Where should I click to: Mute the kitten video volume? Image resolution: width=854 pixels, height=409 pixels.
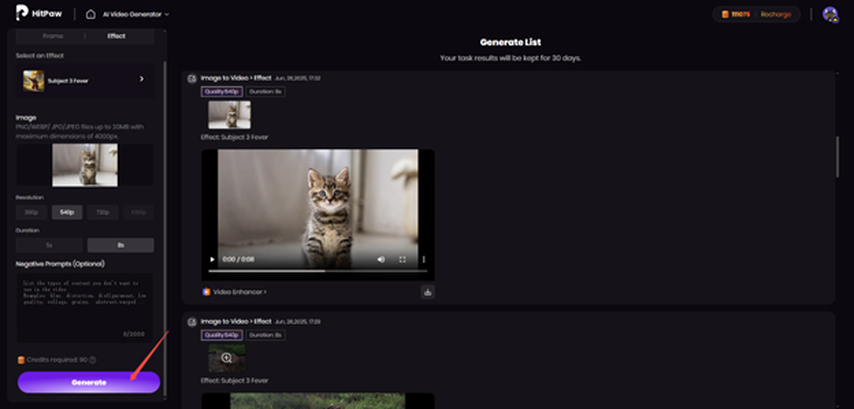(381, 260)
